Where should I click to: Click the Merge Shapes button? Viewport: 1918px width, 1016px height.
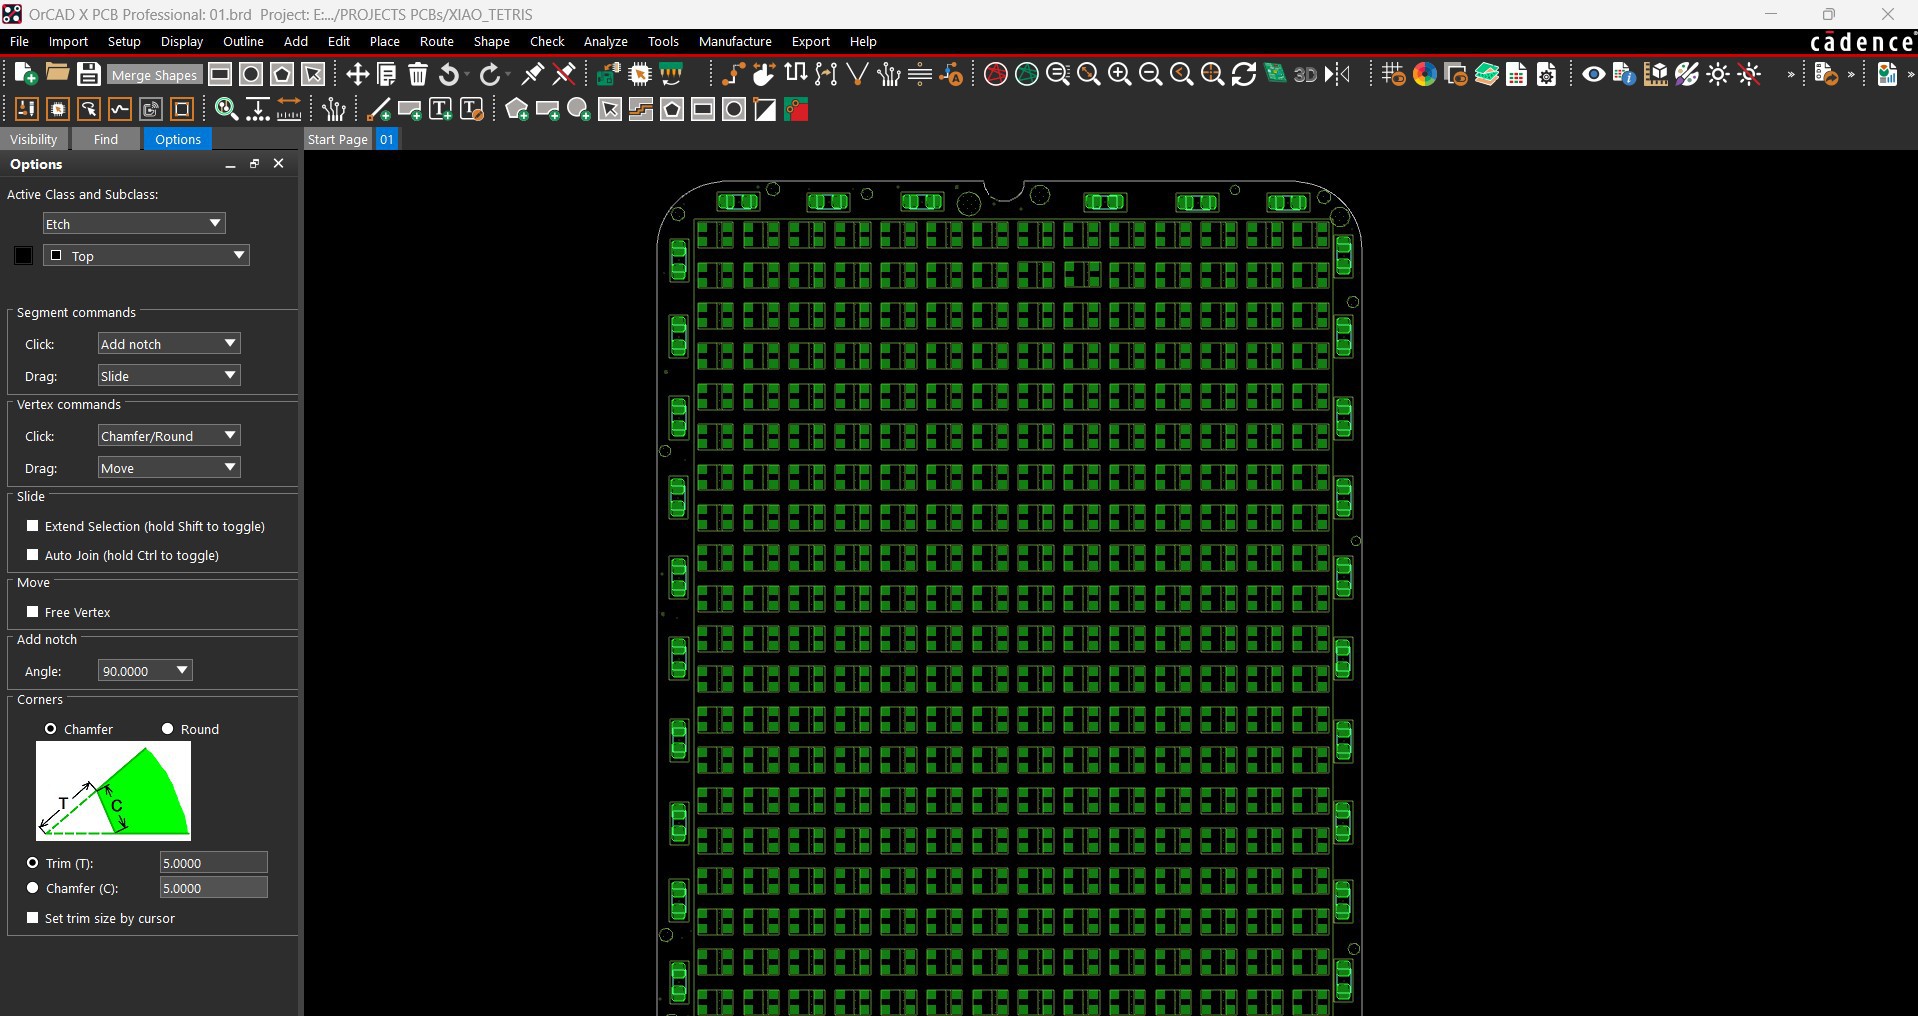coord(154,75)
